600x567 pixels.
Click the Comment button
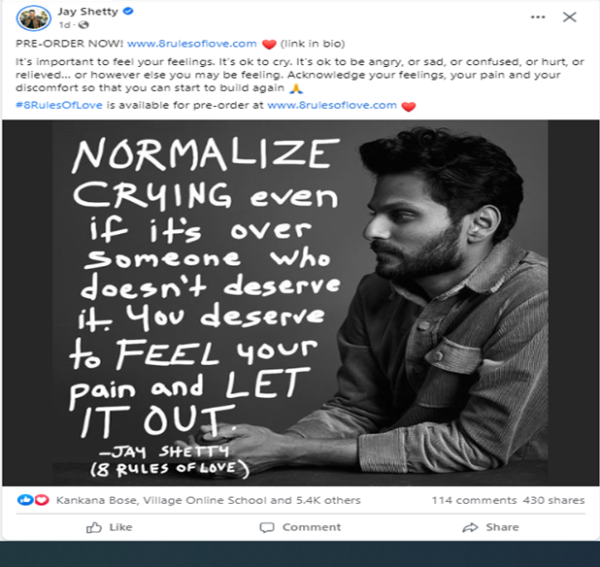300,527
